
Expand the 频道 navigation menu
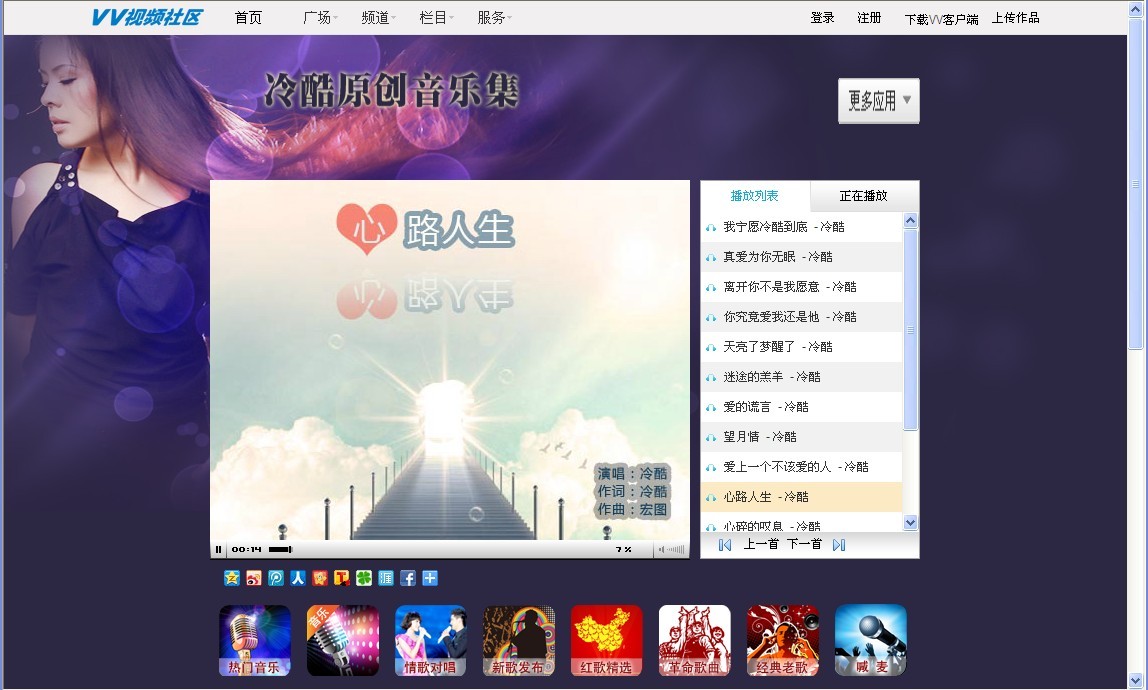tap(379, 18)
